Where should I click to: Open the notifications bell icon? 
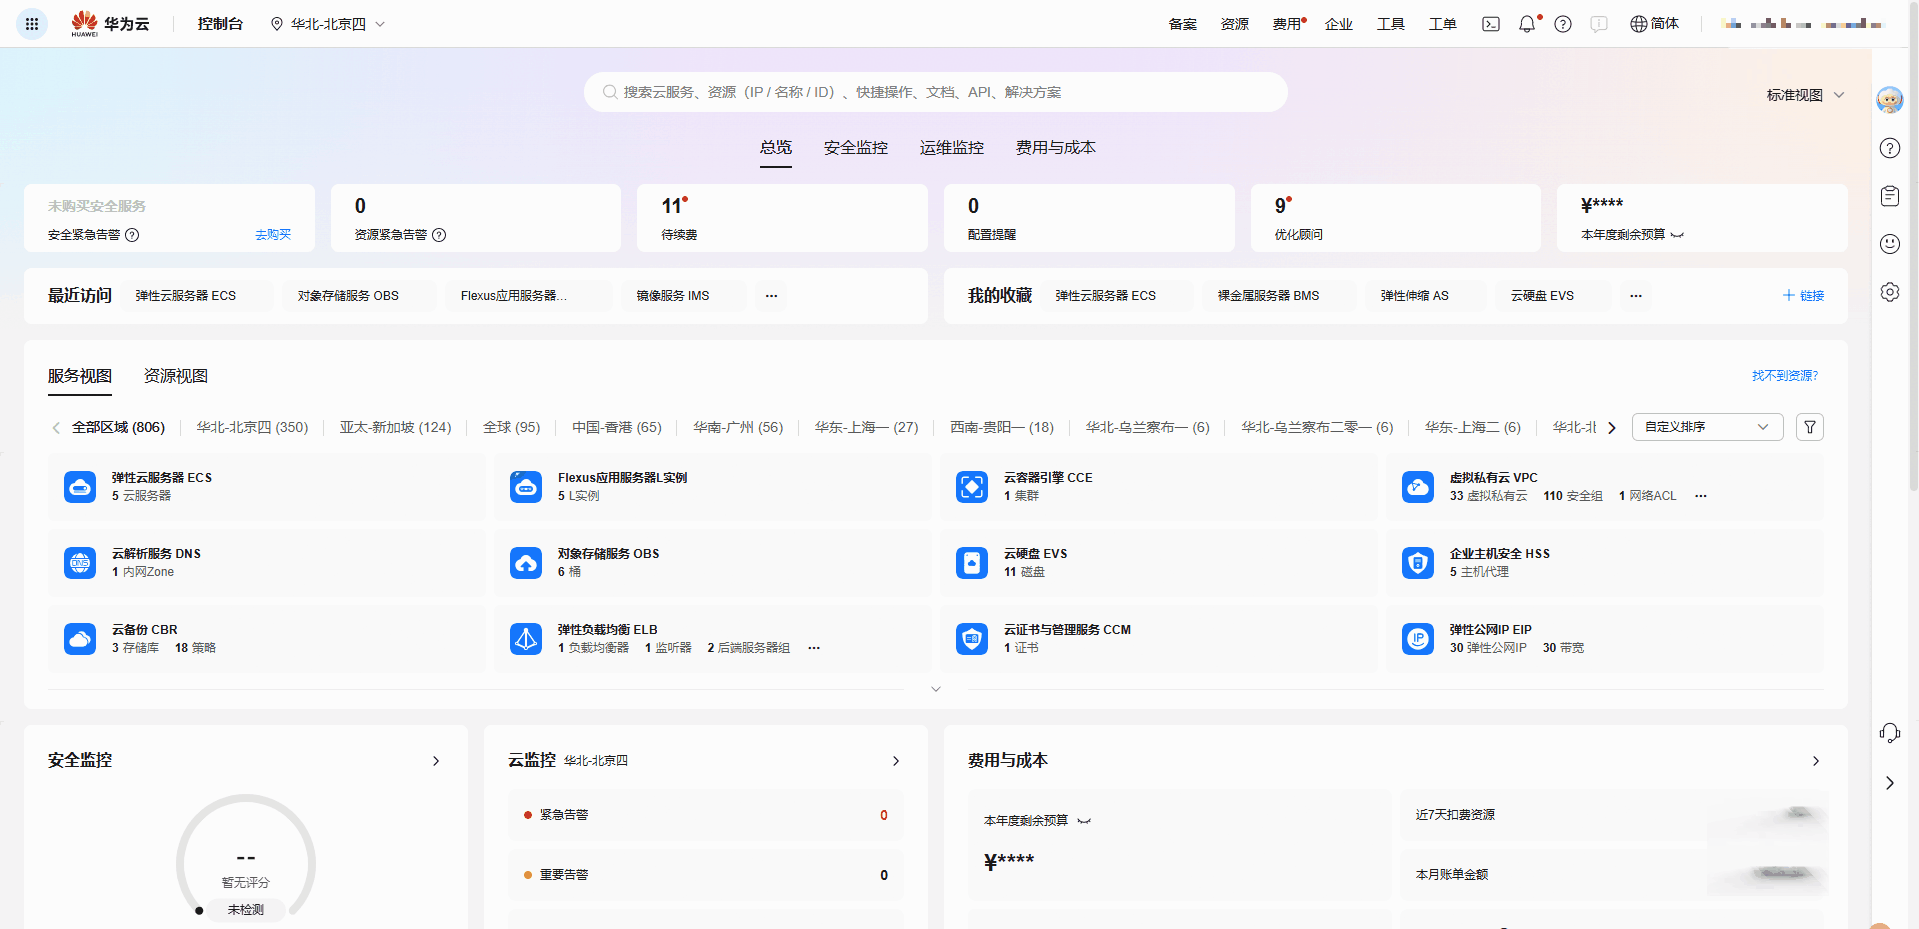click(x=1527, y=24)
